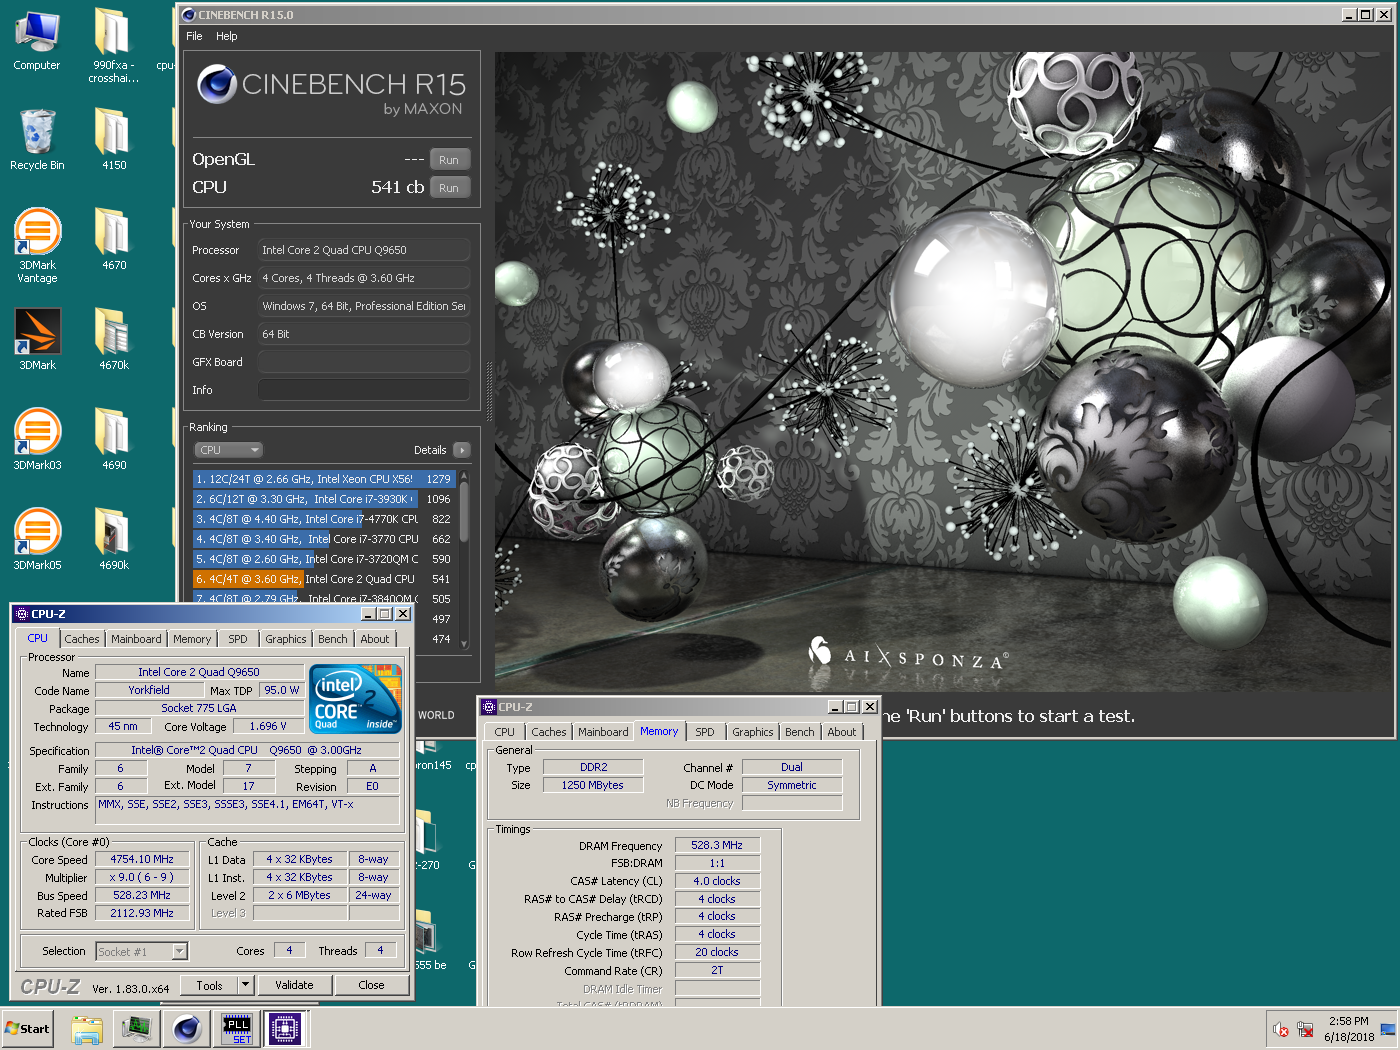Click the first CPU-Z window title icon

click(22, 614)
